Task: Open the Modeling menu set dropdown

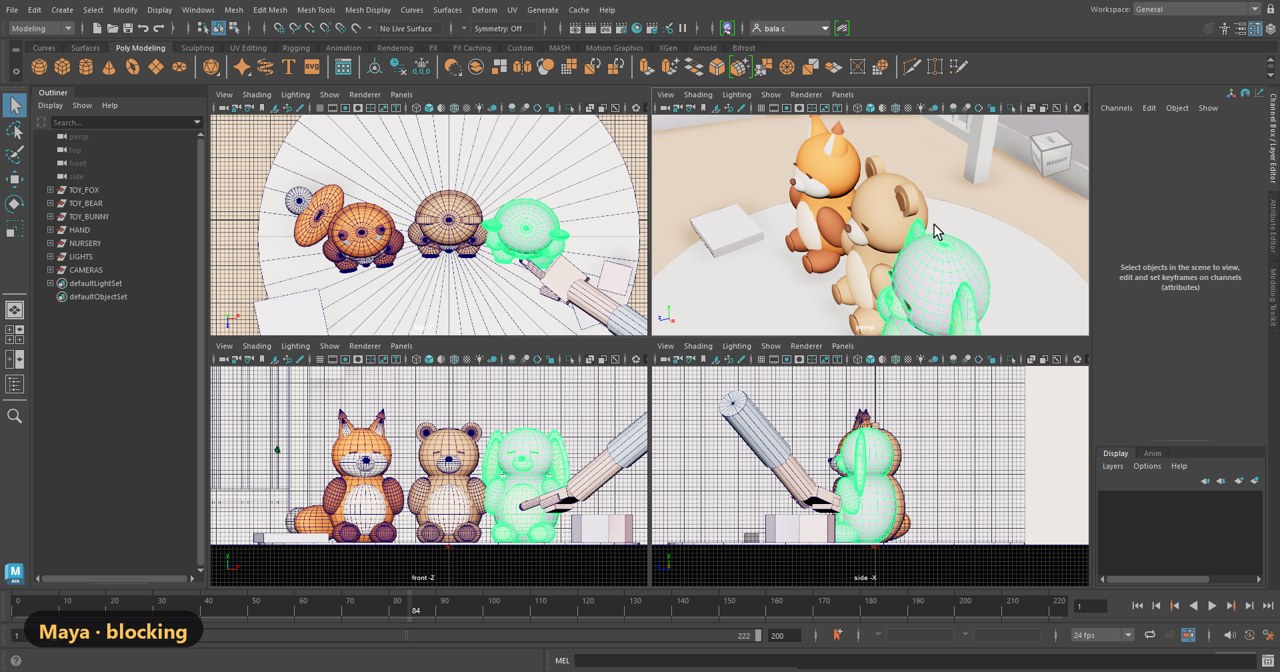Action: (x=41, y=28)
